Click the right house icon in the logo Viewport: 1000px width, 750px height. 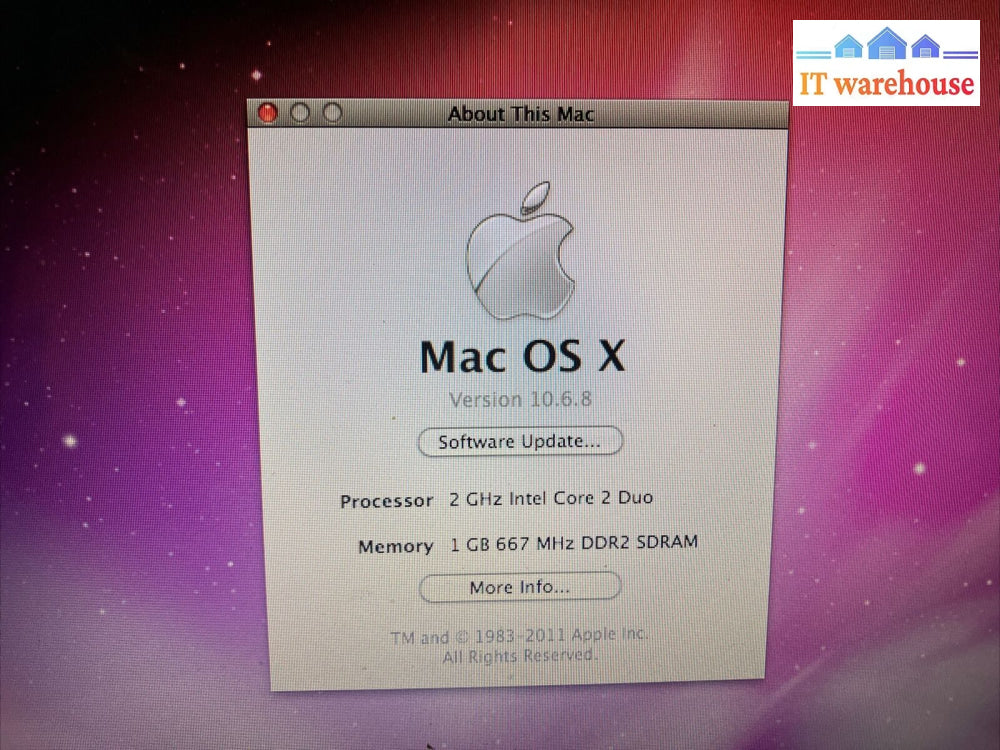[x=926, y=47]
